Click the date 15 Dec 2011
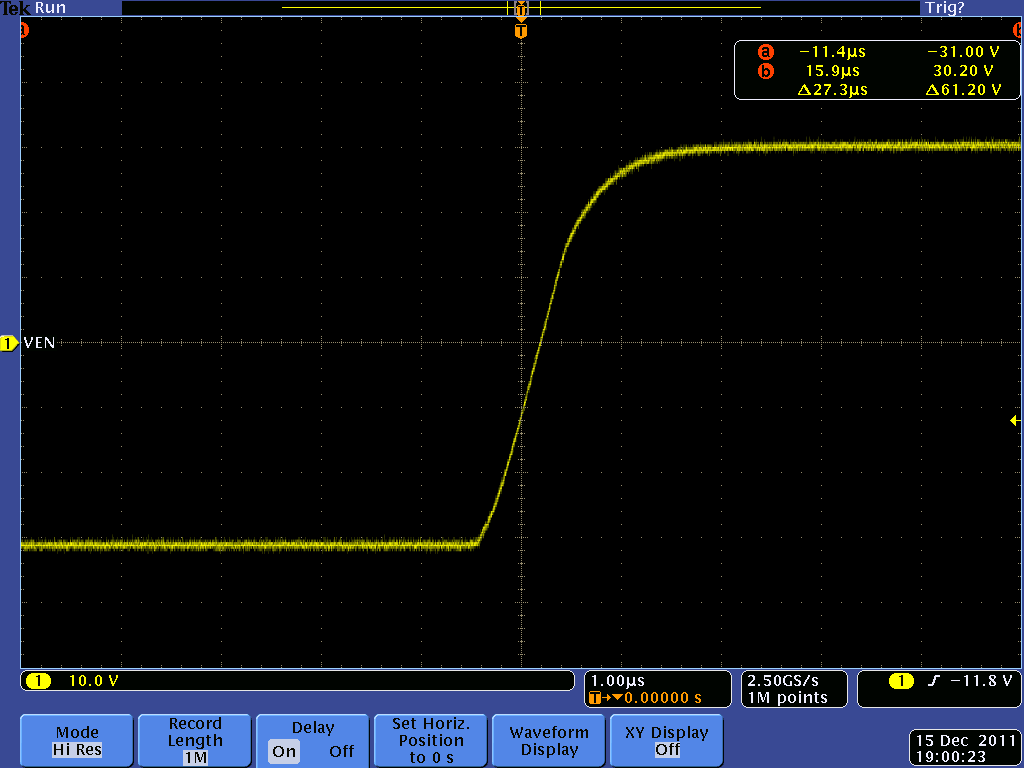Viewport: 1024px width, 768px height. [x=965, y=741]
